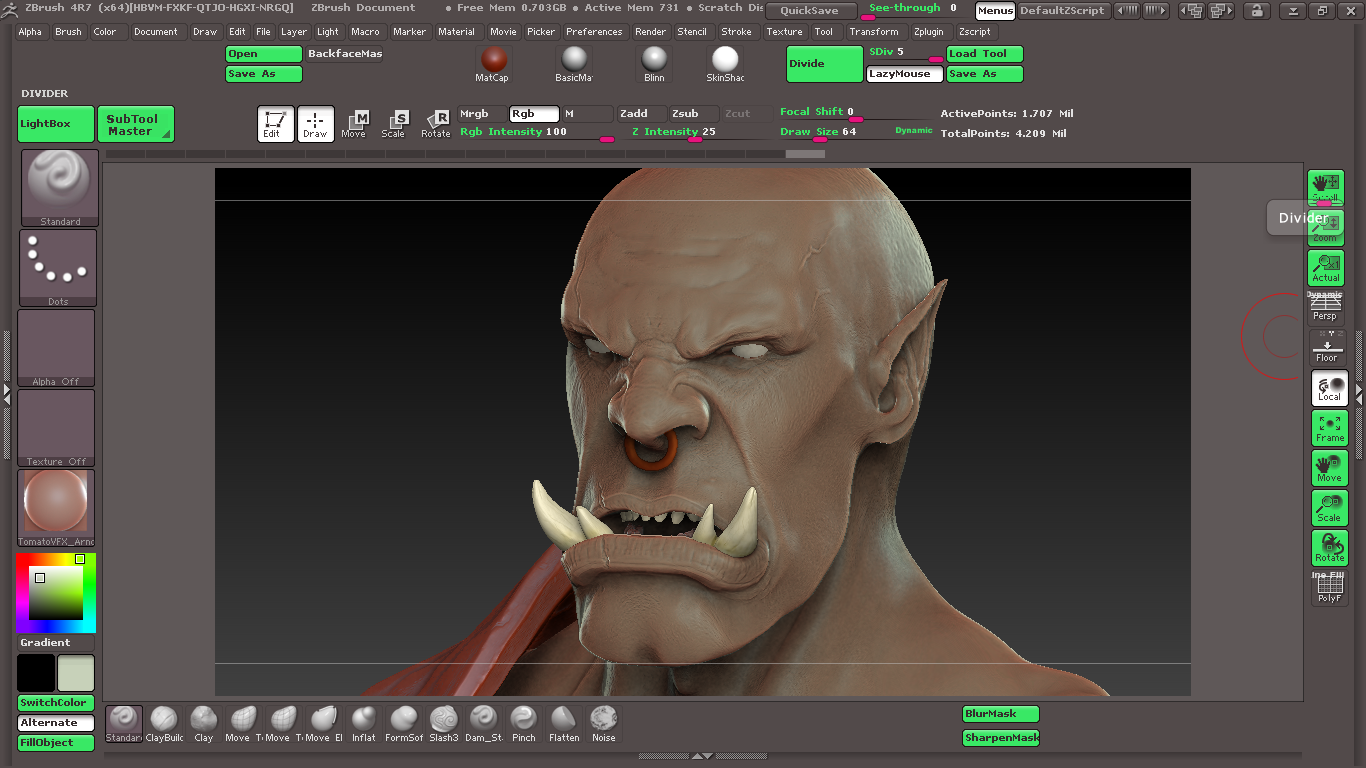Toggle the Menus button

point(995,11)
